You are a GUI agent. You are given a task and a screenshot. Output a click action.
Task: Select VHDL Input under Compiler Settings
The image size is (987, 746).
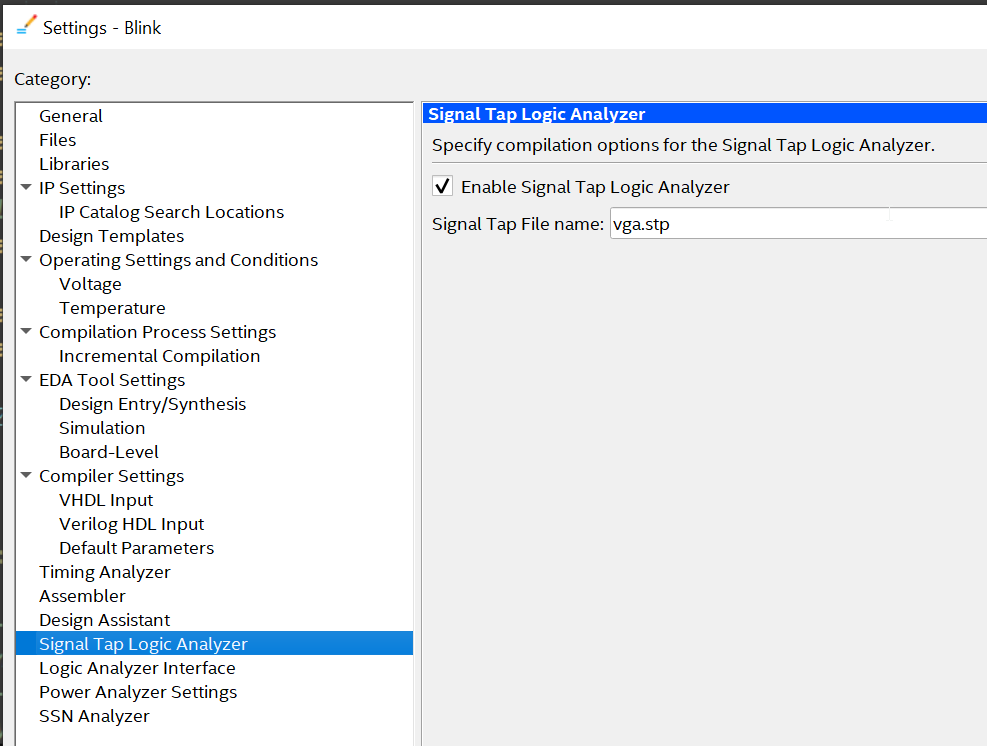click(106, 500)
